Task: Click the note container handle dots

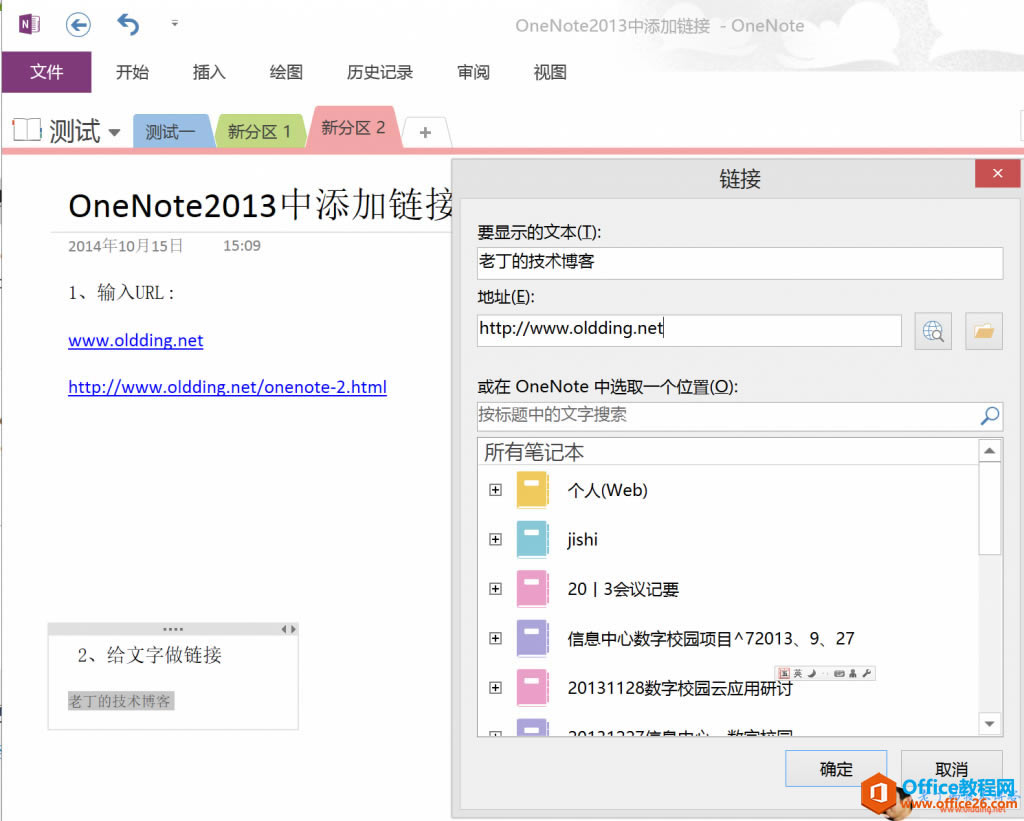Action: pos(172,629)
